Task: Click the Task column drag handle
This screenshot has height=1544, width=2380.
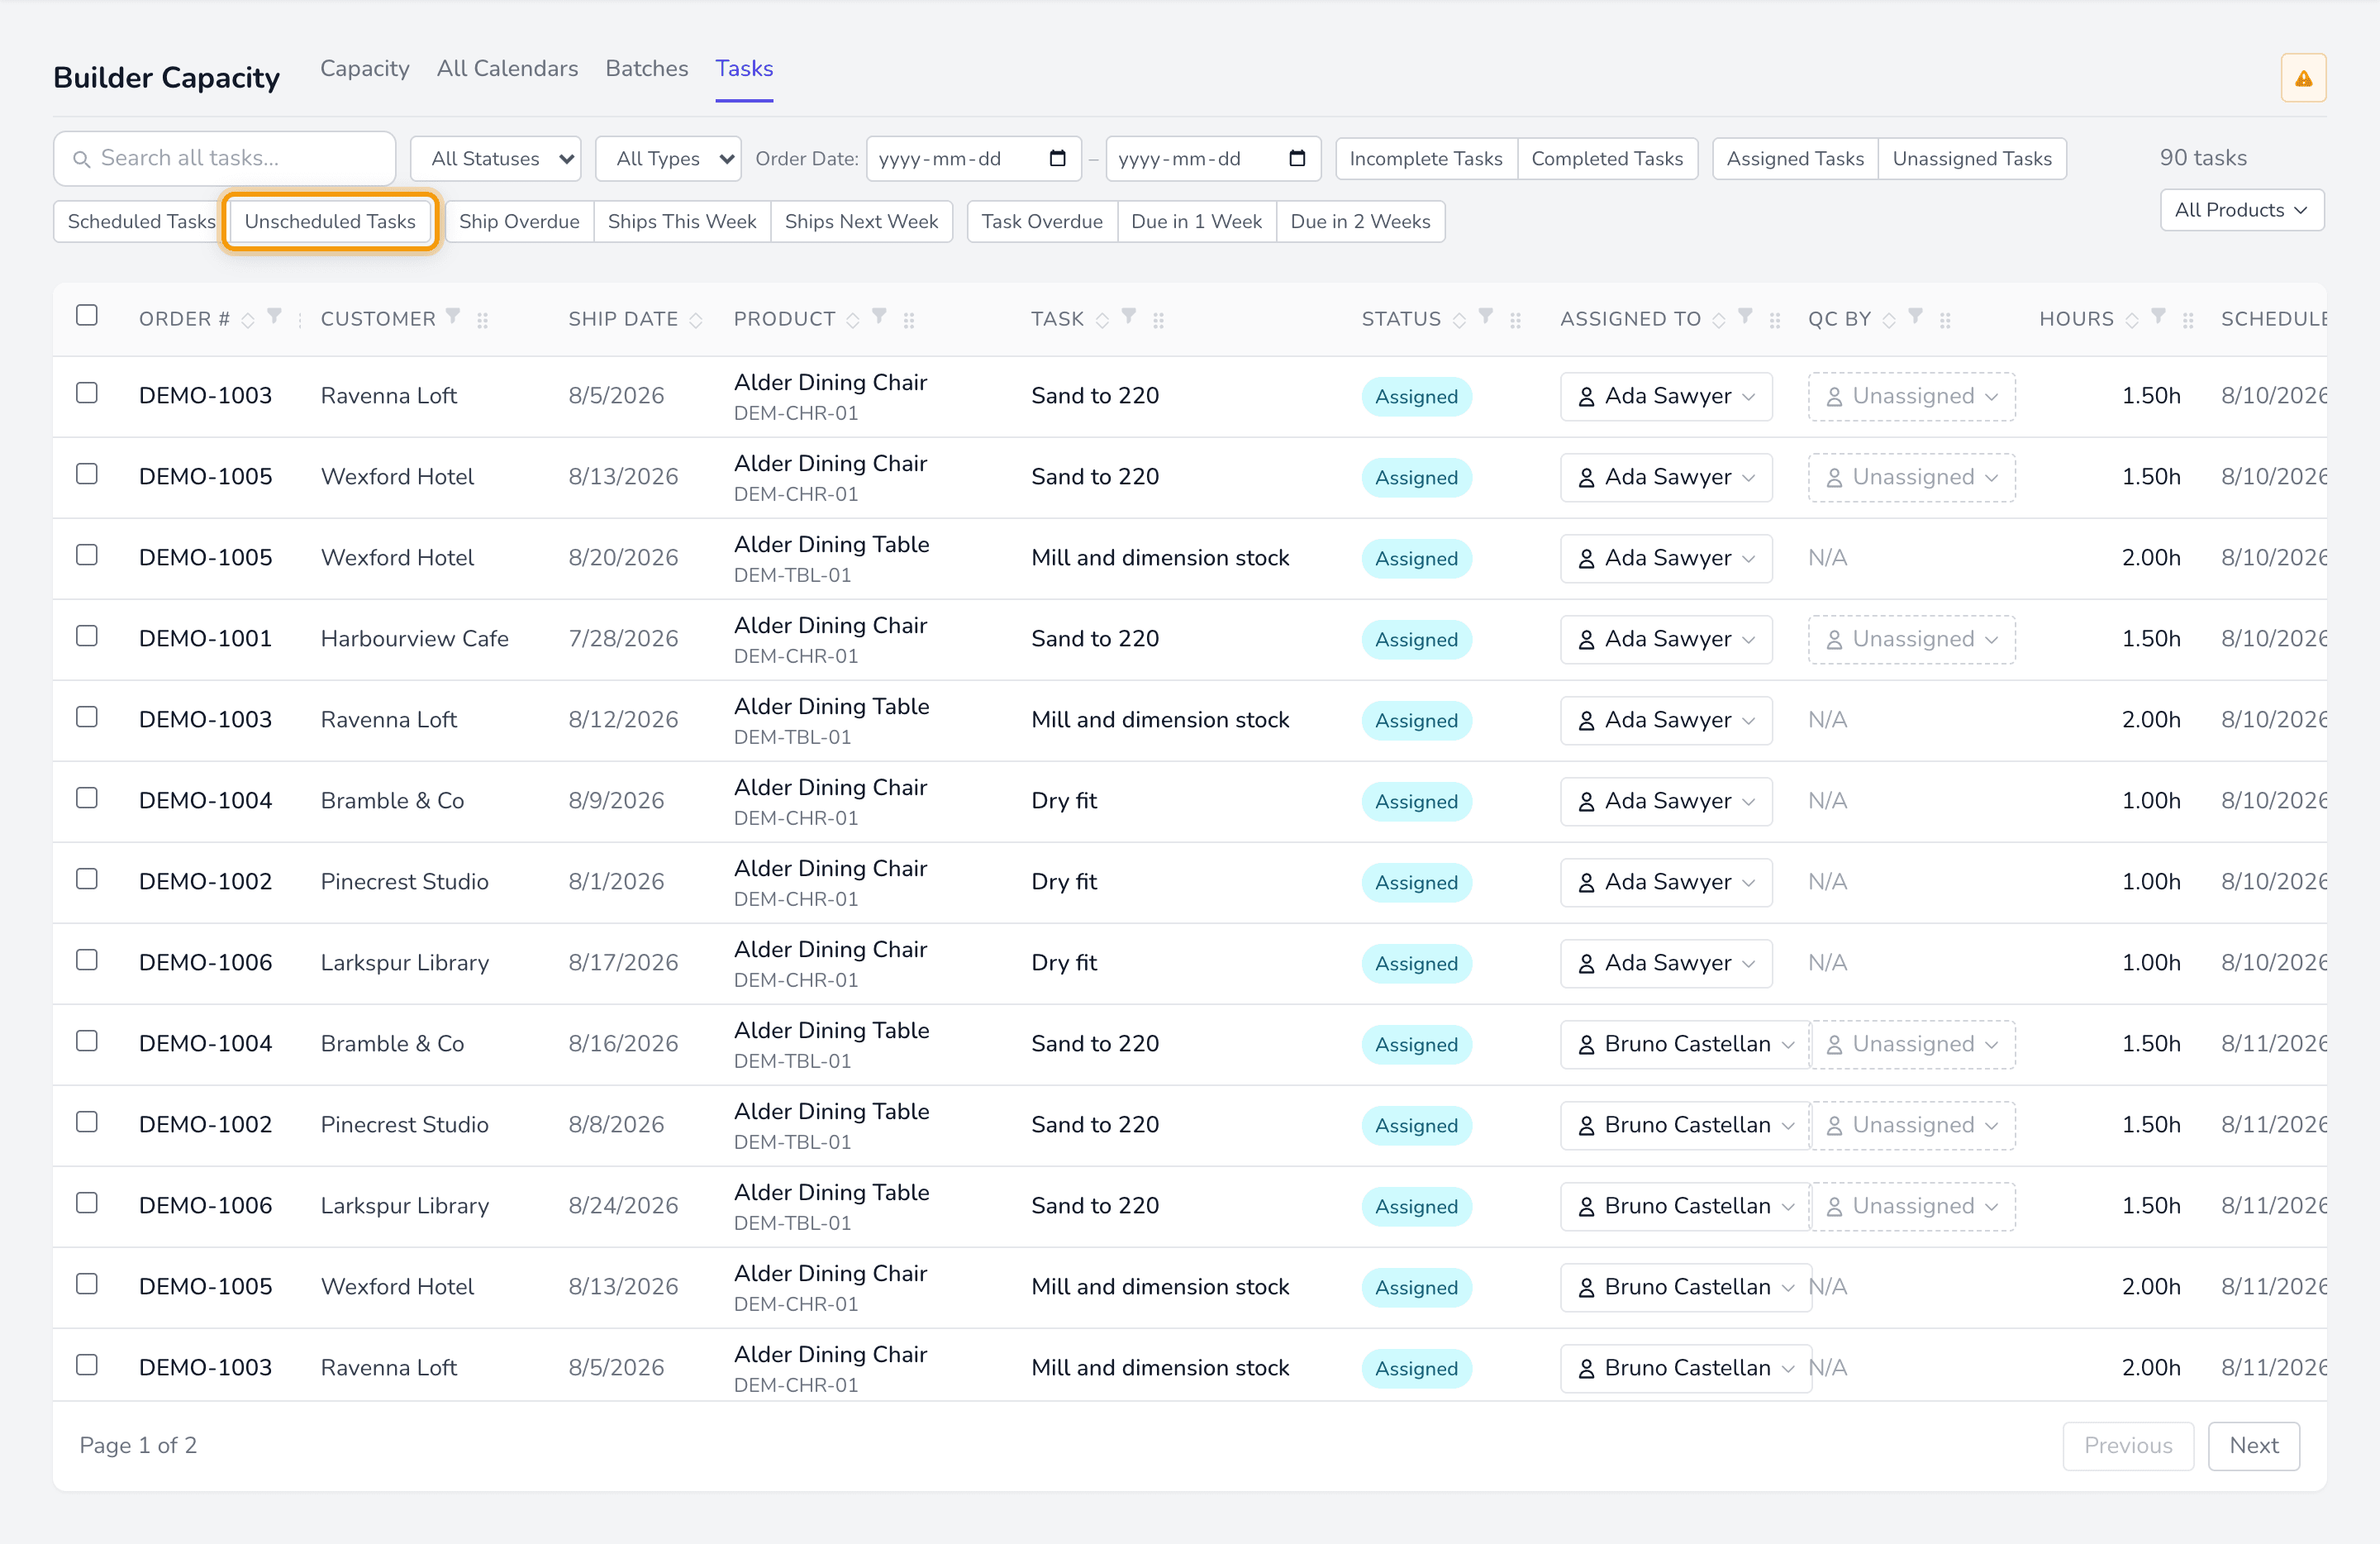Action: coord(1158,320)
